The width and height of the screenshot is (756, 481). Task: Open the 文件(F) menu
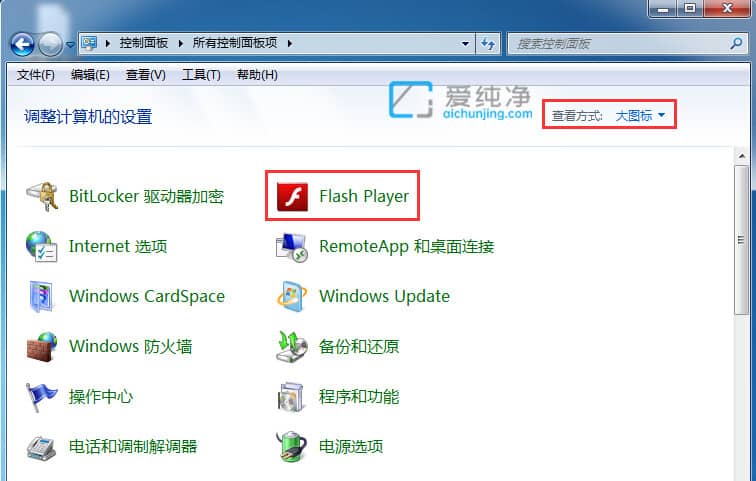coord(36,75)
